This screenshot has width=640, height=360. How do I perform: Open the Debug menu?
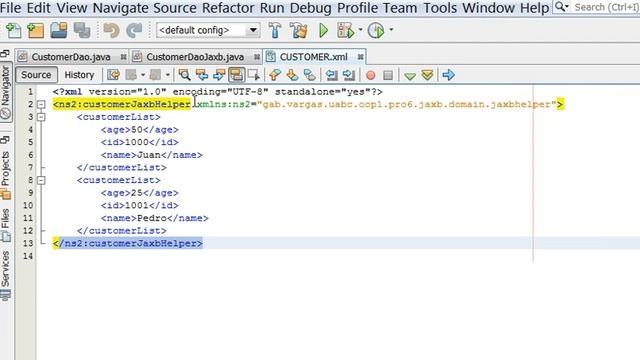coord(311,7)
